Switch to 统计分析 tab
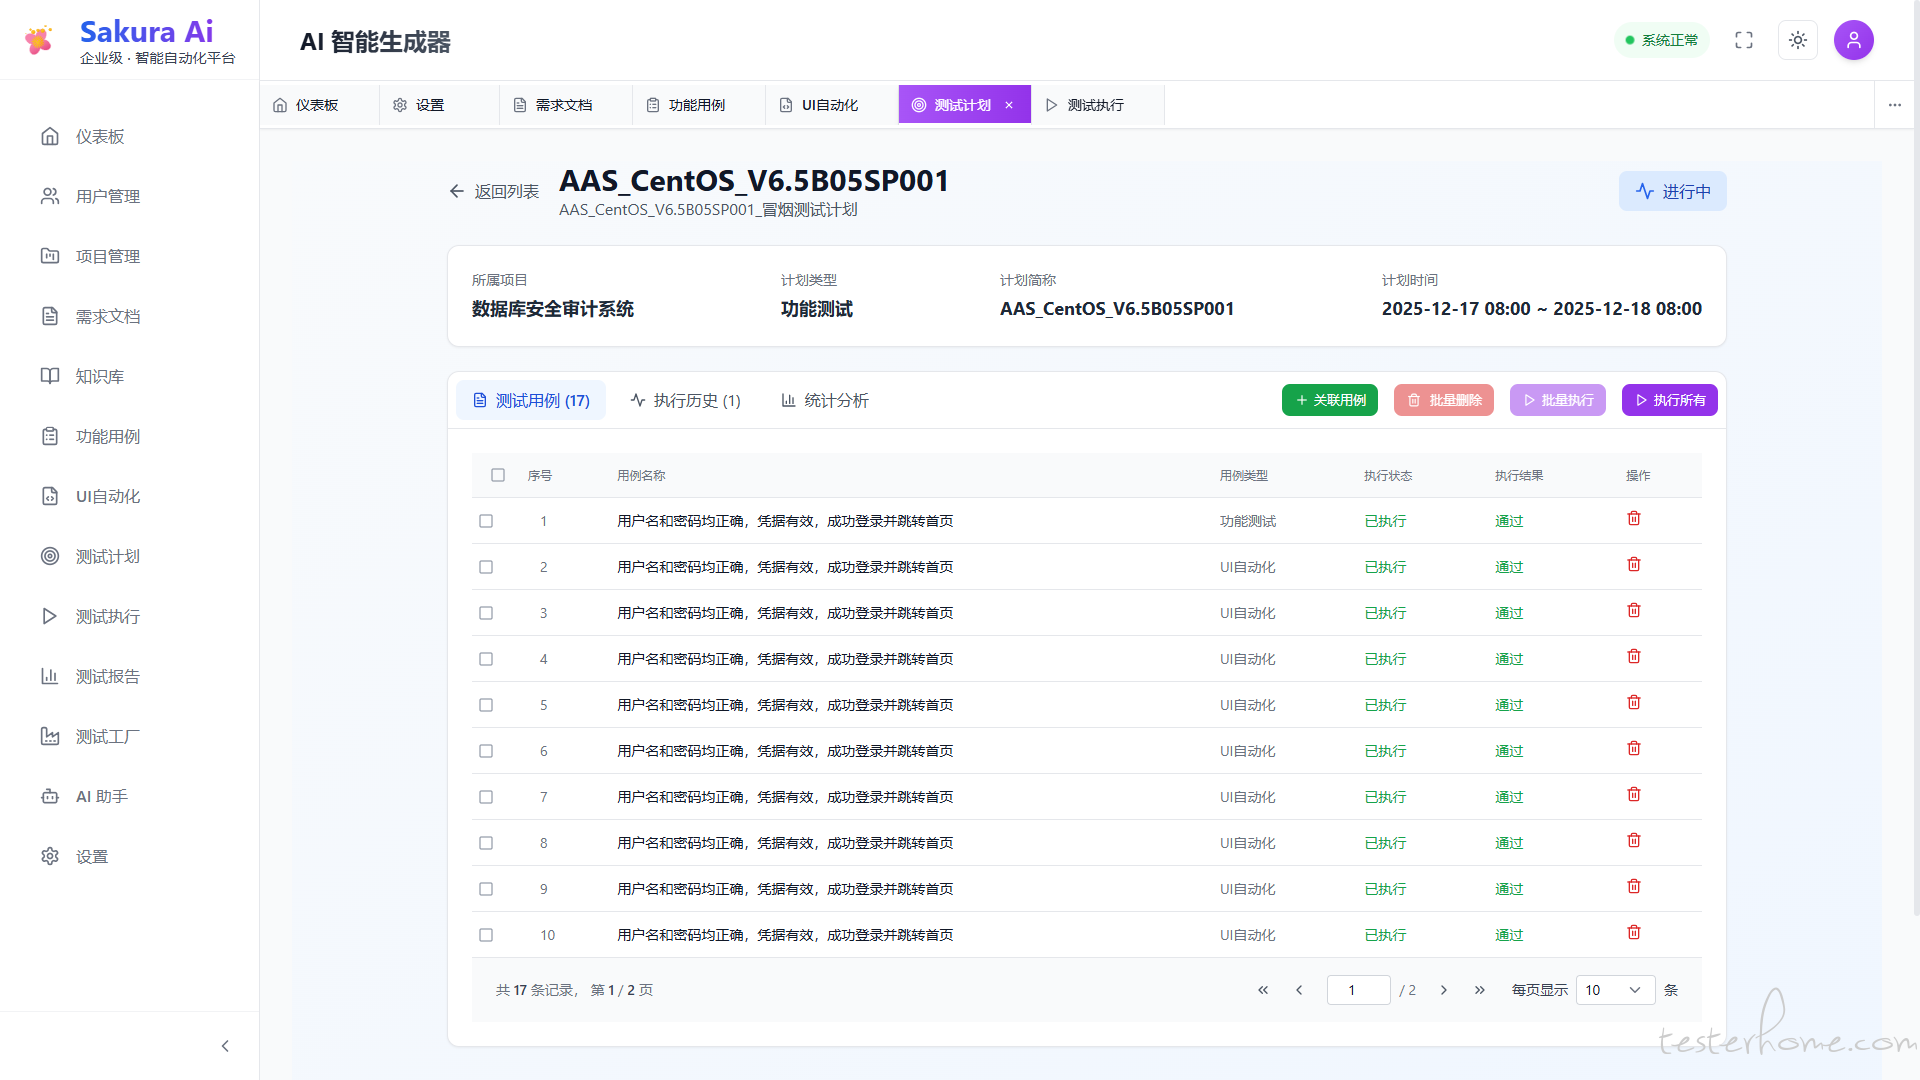This screenshot has height=1080, width=1920. pos(825,401)
